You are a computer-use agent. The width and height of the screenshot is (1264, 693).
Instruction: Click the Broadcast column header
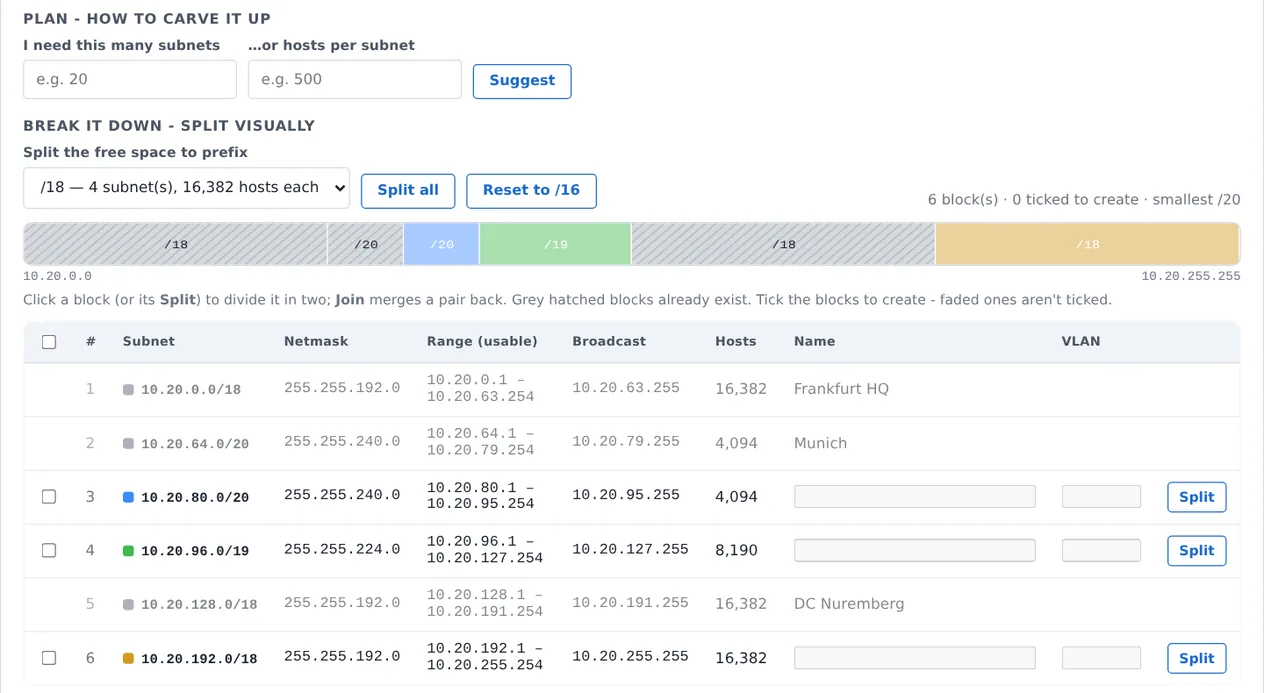coord(609,341)
